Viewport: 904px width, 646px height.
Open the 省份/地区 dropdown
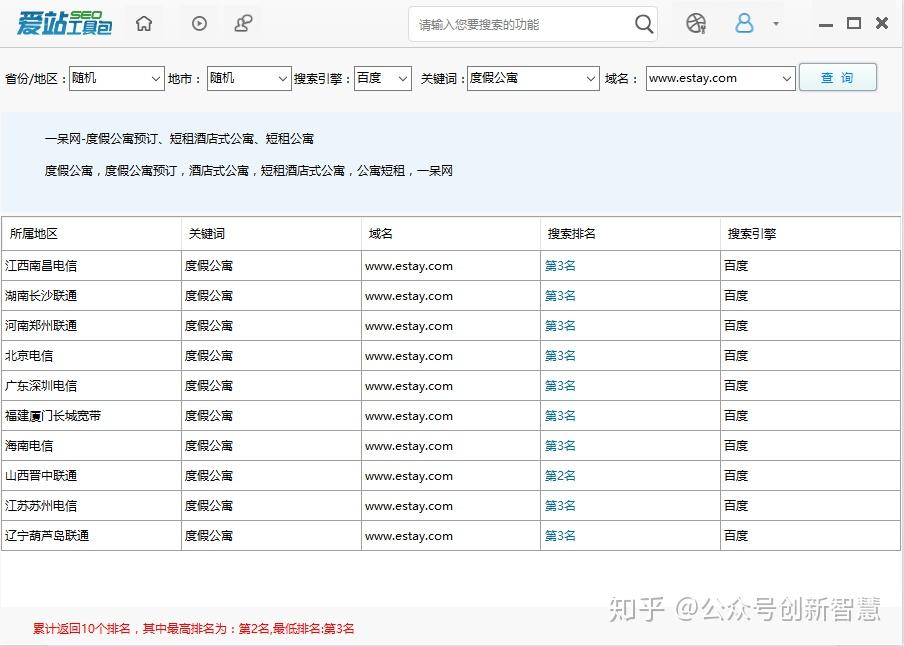(x=116, y=78)
